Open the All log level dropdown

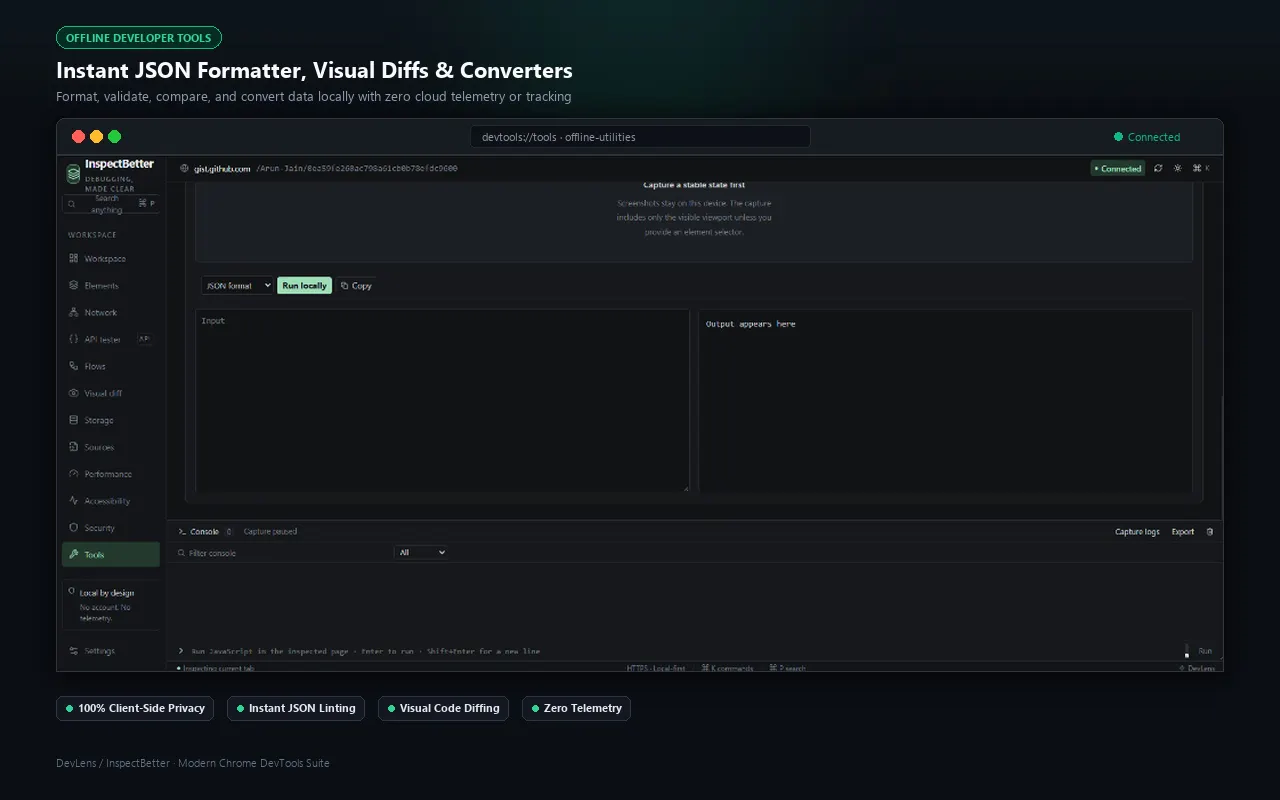(x=421, y=552)
